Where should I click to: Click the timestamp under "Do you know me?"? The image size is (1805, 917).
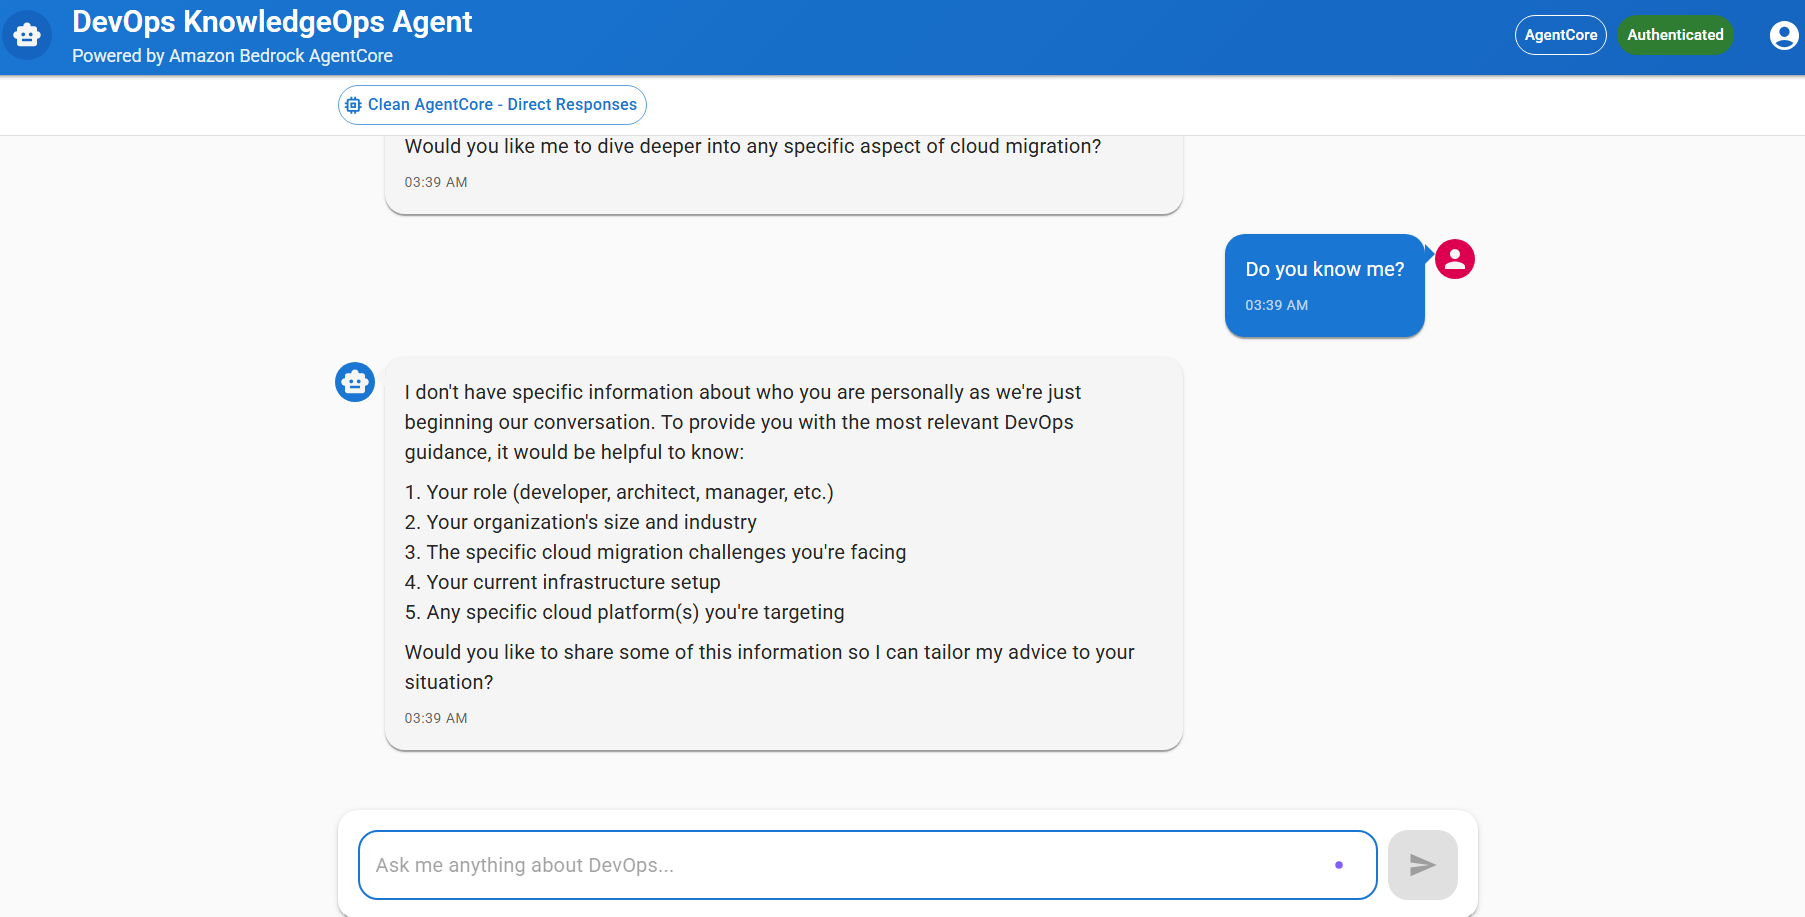point(1276,305)
